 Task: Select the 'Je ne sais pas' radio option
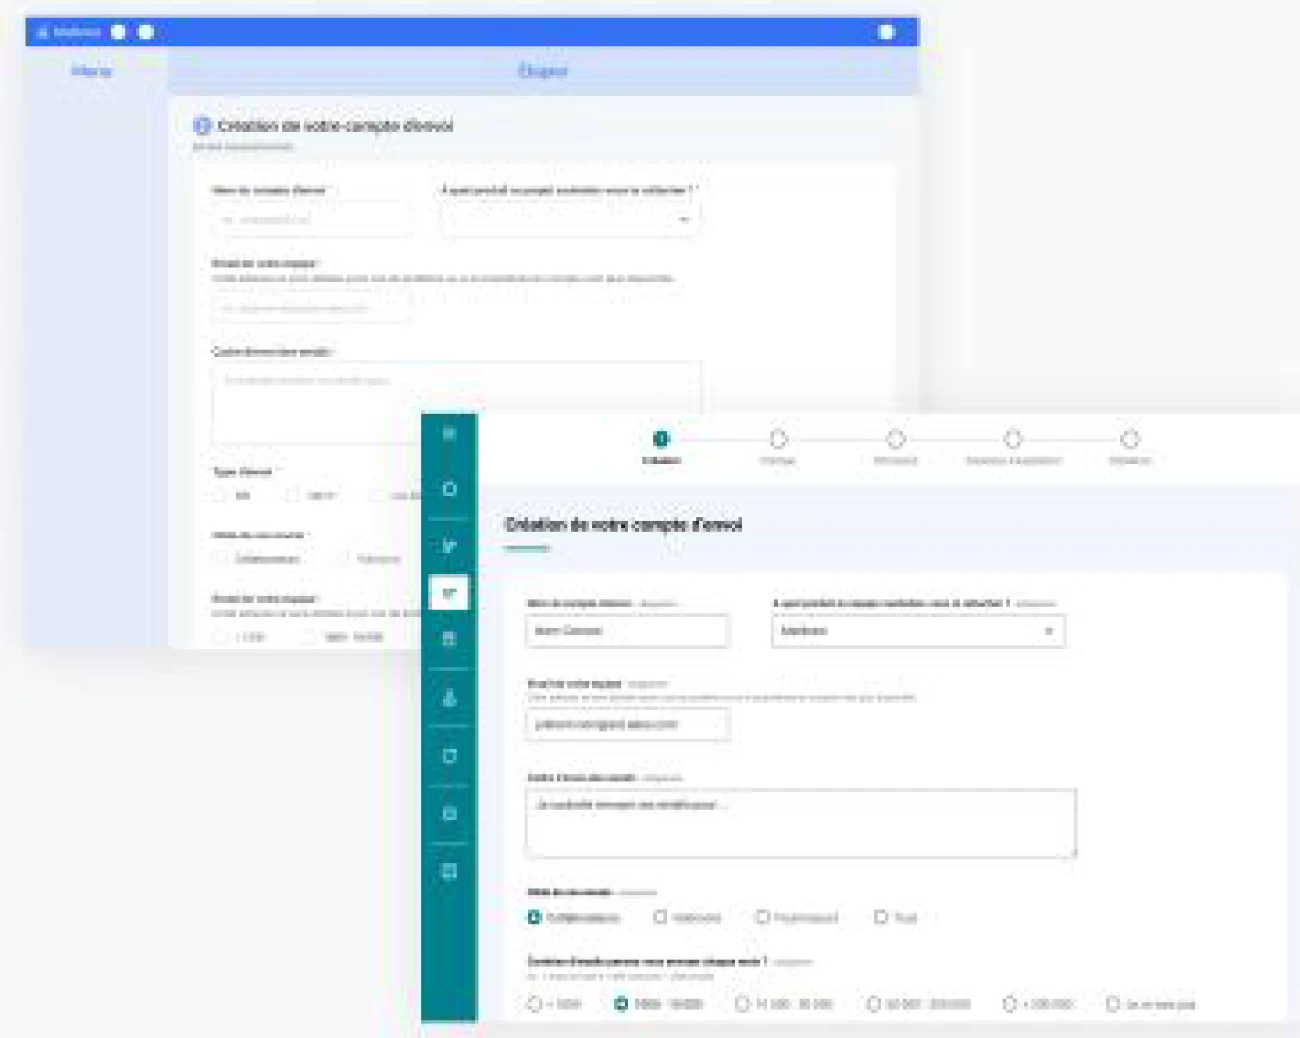click(x=1112, y=1004)
